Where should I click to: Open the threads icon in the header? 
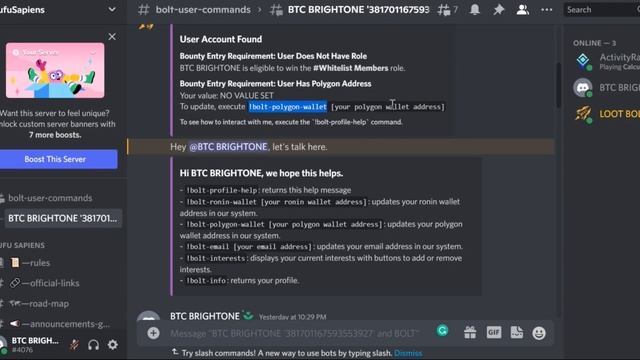coord(443,9)
